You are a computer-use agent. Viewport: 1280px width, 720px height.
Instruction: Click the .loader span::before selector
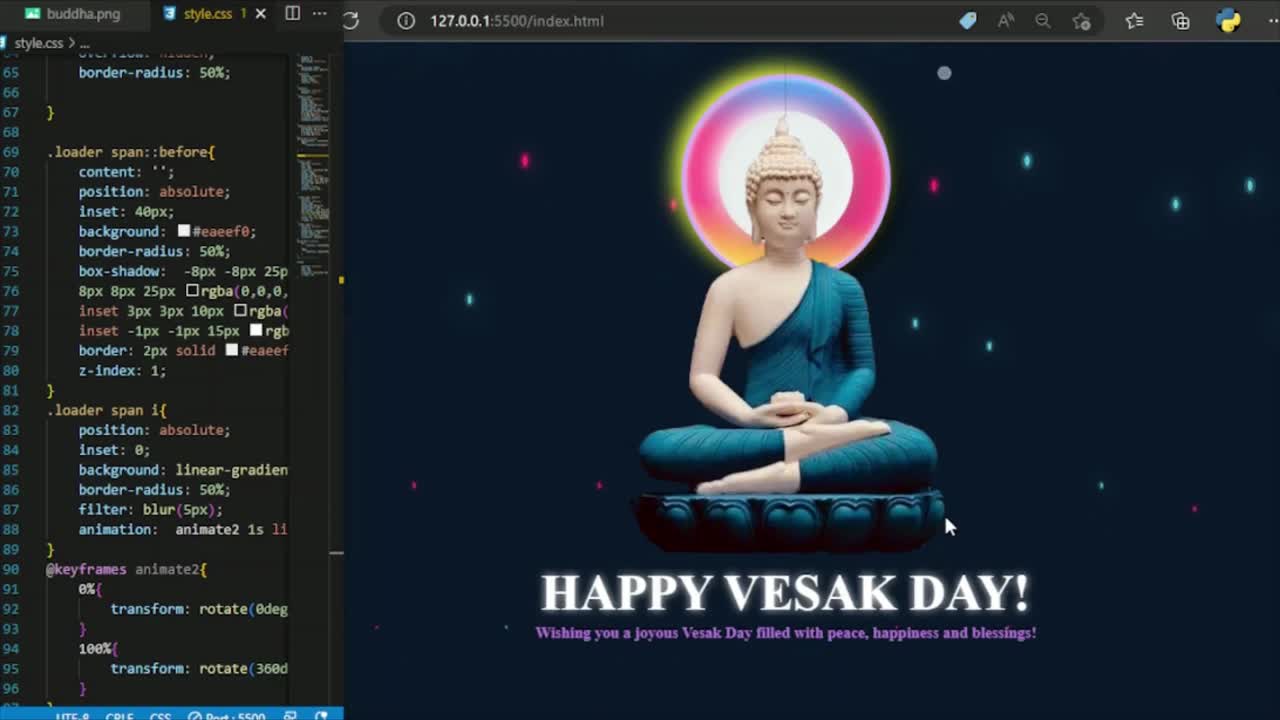130,152
